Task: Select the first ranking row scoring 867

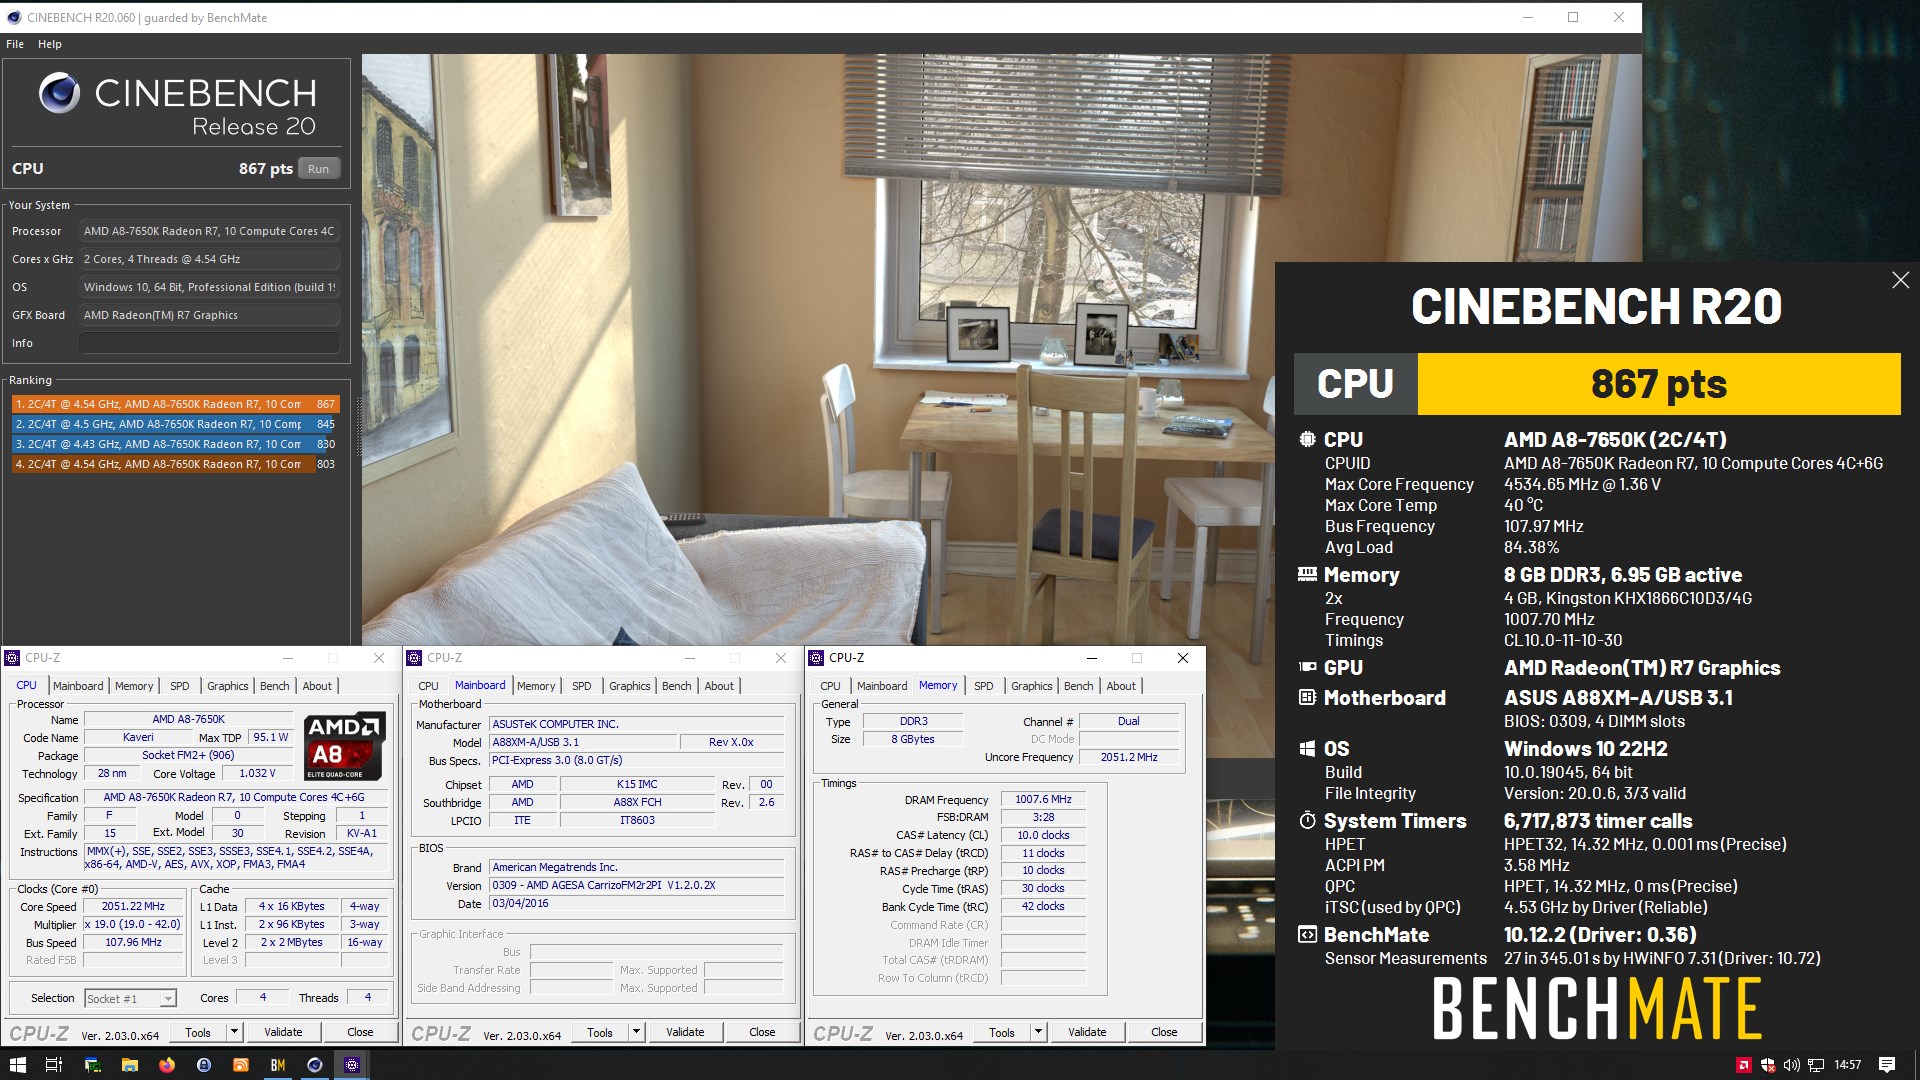Action: click(175, 404)
